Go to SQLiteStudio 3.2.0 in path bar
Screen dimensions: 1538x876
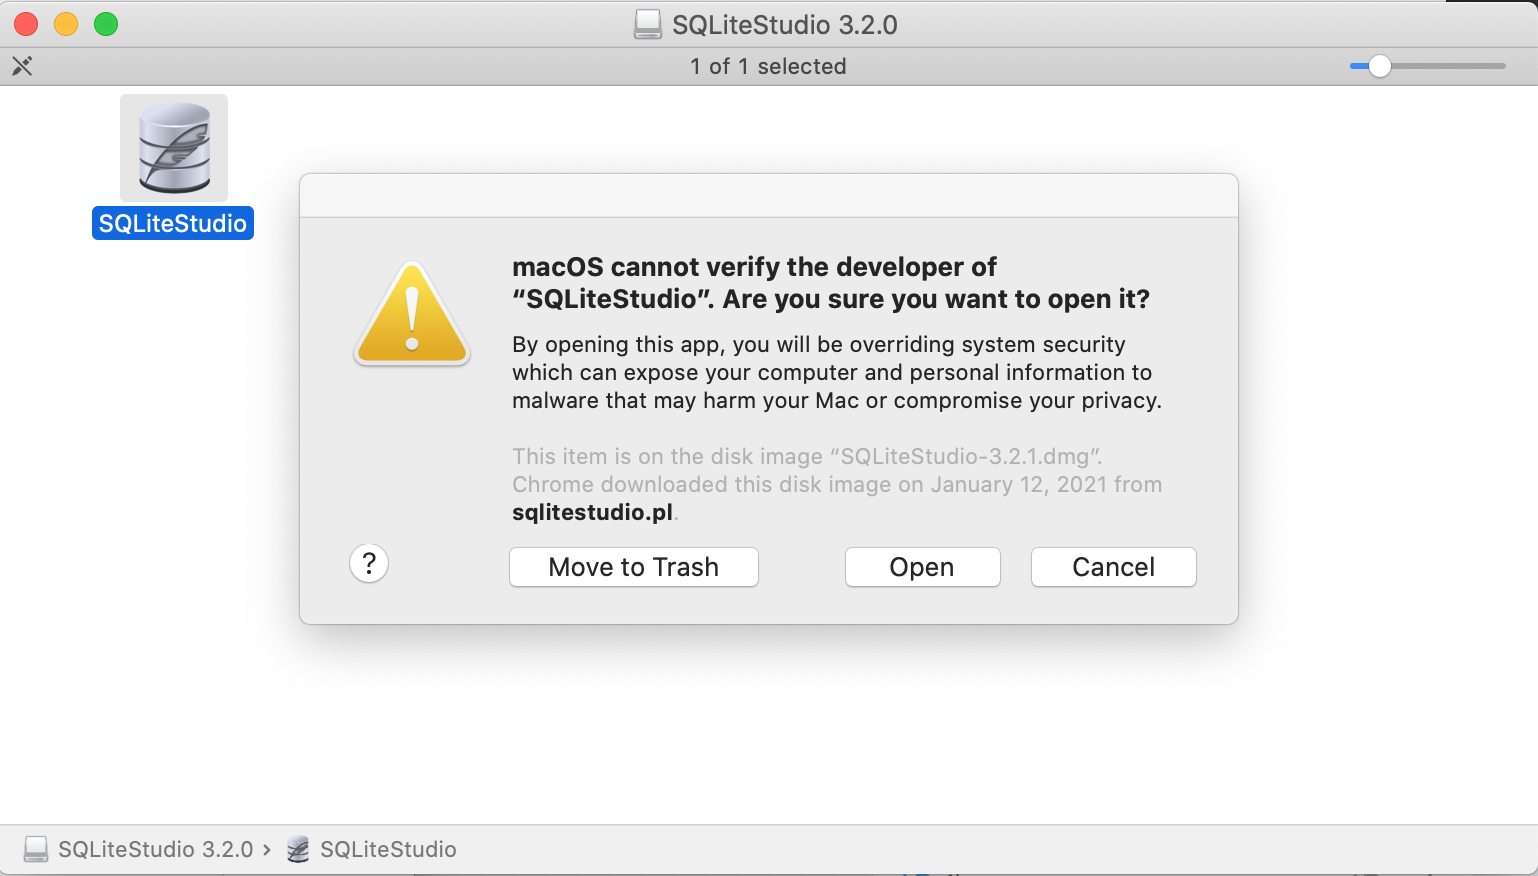156,849
